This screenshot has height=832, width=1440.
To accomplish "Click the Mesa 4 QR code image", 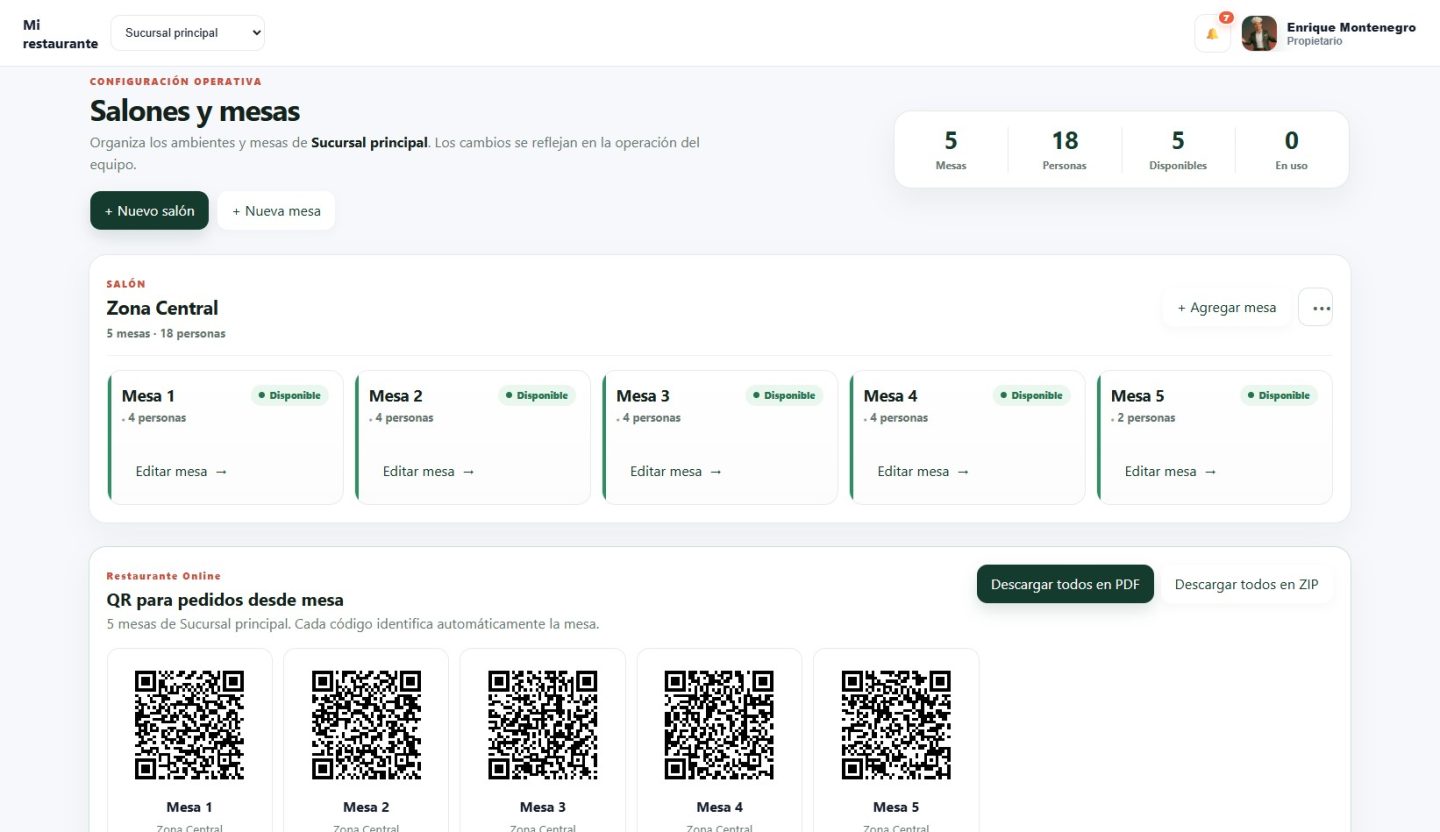I will coord(719,725).
